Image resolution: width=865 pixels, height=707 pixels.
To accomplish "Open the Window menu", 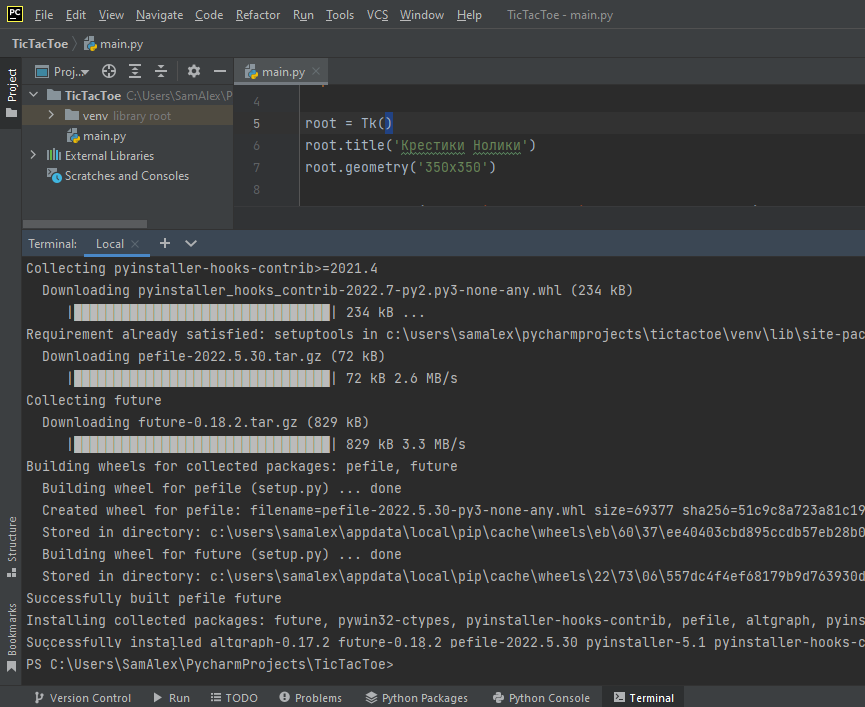I will pyautogui.click(x=421, y=15).
